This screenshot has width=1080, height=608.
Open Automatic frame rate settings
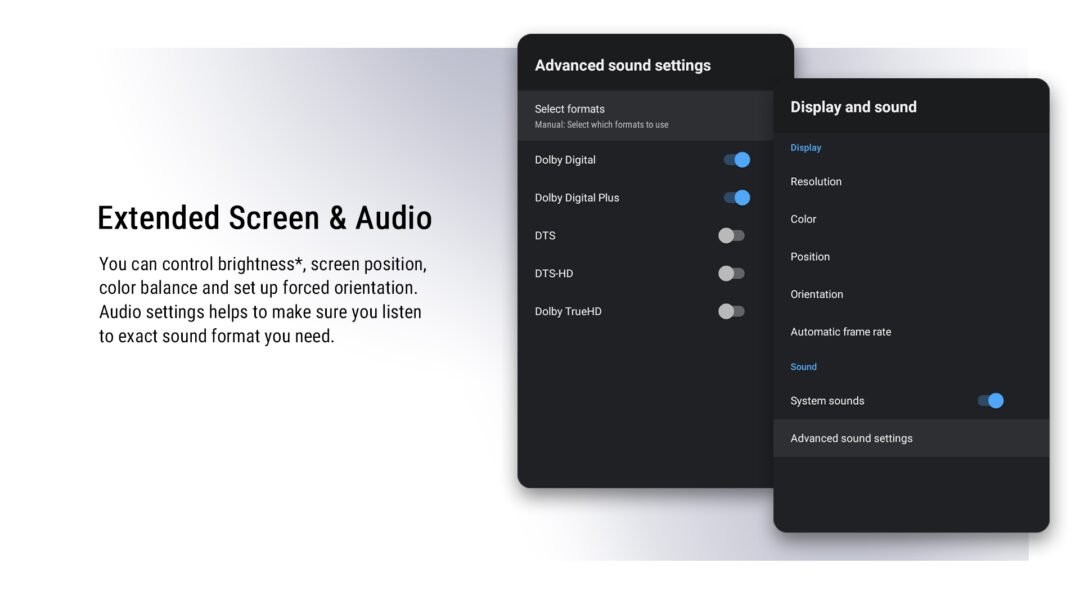point(841,331)
